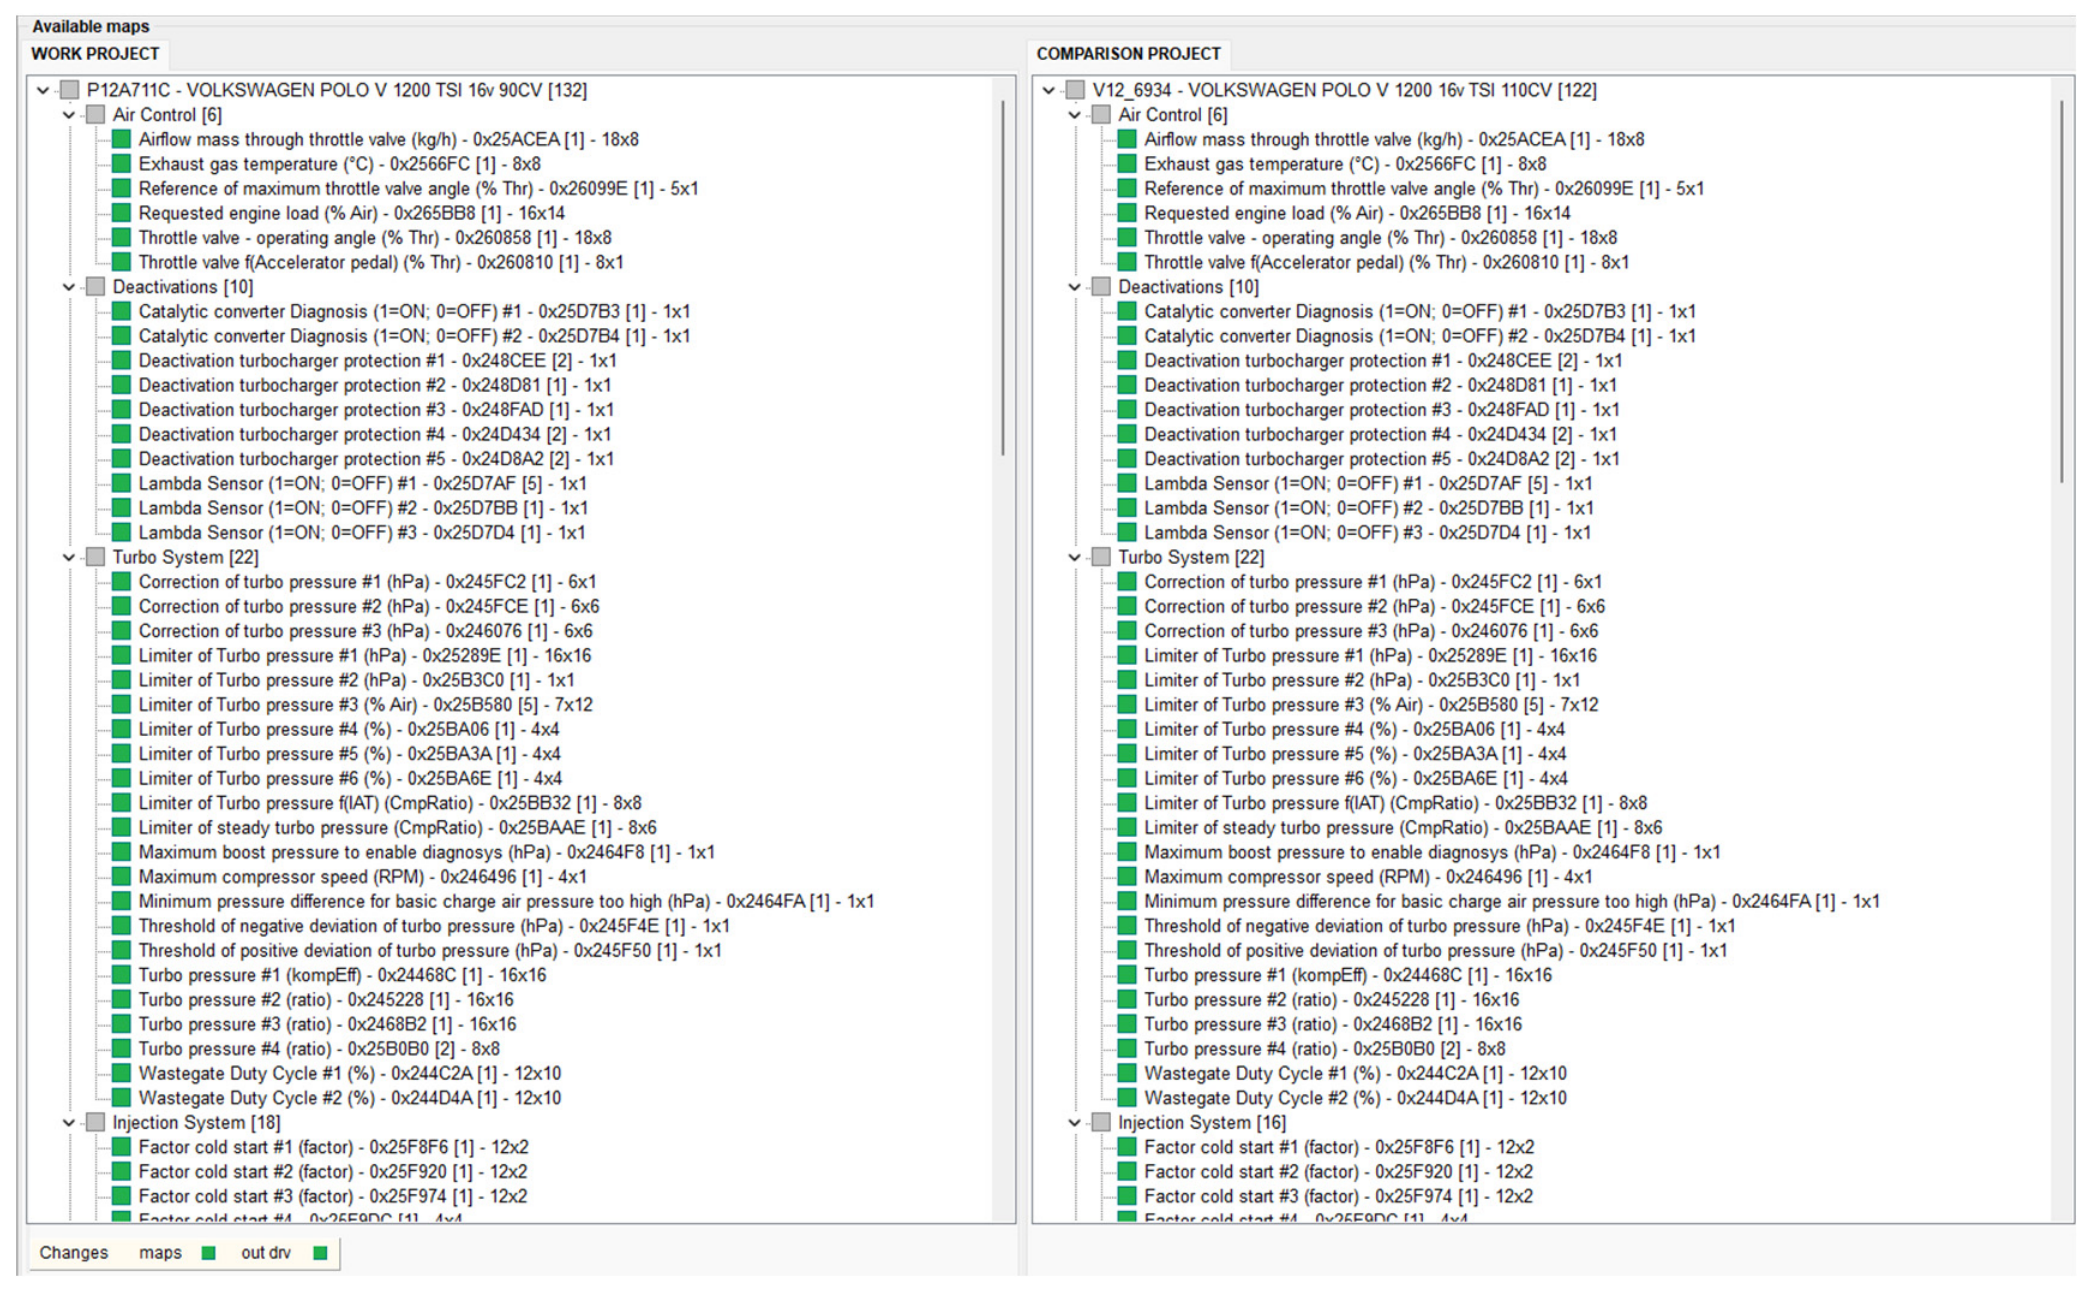
Task: Collapse Air Control group in comparison project
Action: click(1075, 115)
